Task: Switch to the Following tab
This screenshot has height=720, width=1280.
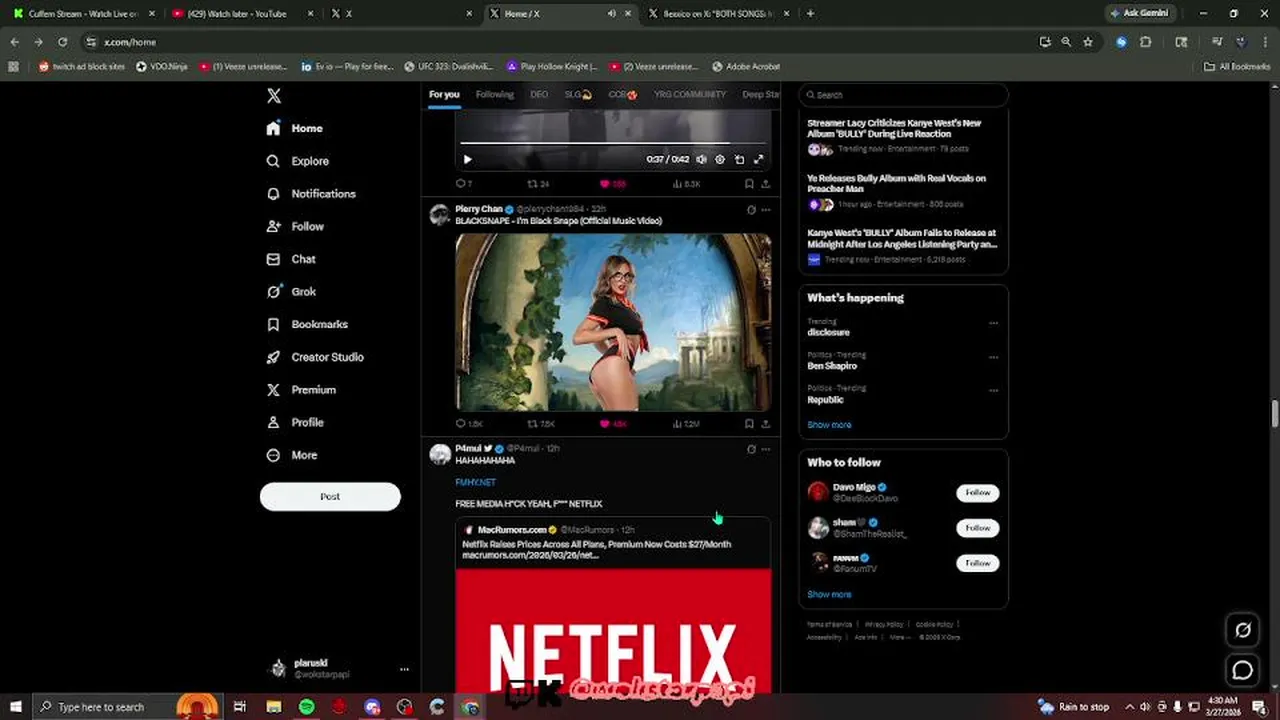Action: [494, 95]
